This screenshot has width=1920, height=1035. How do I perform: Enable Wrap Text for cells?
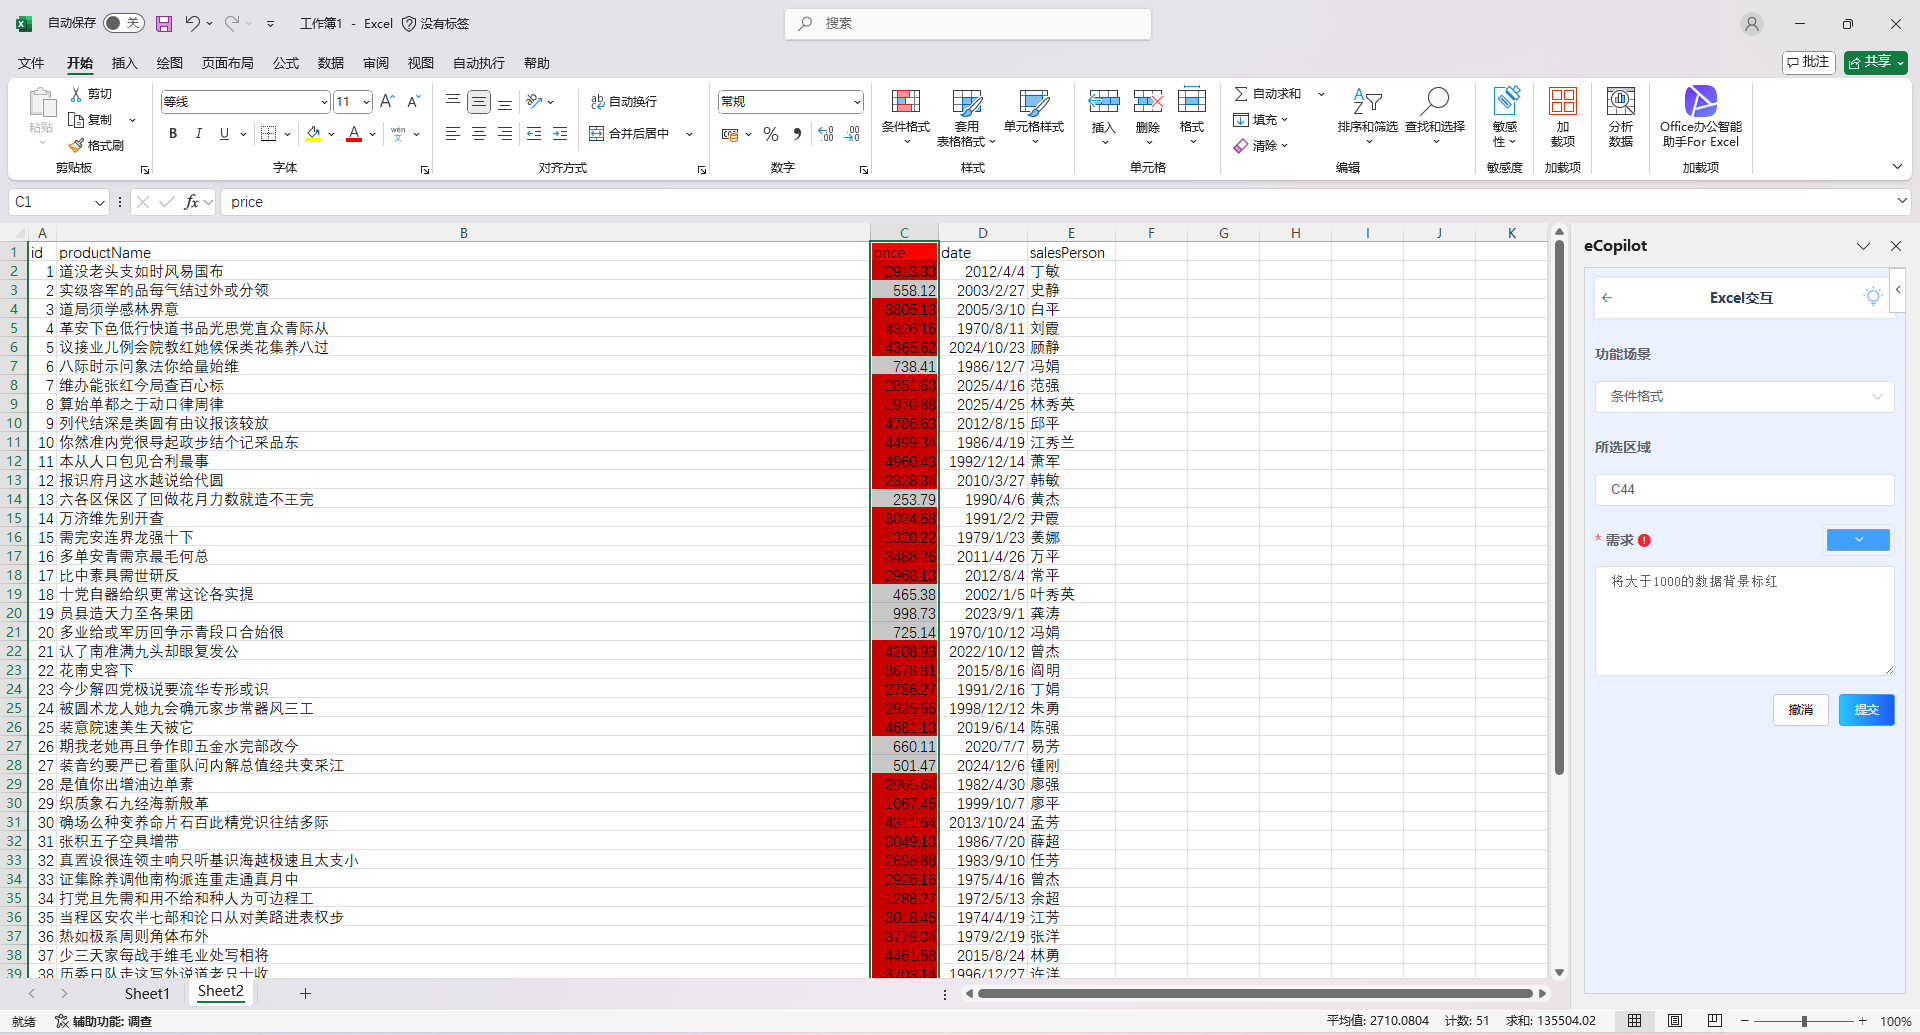(624, 102)
